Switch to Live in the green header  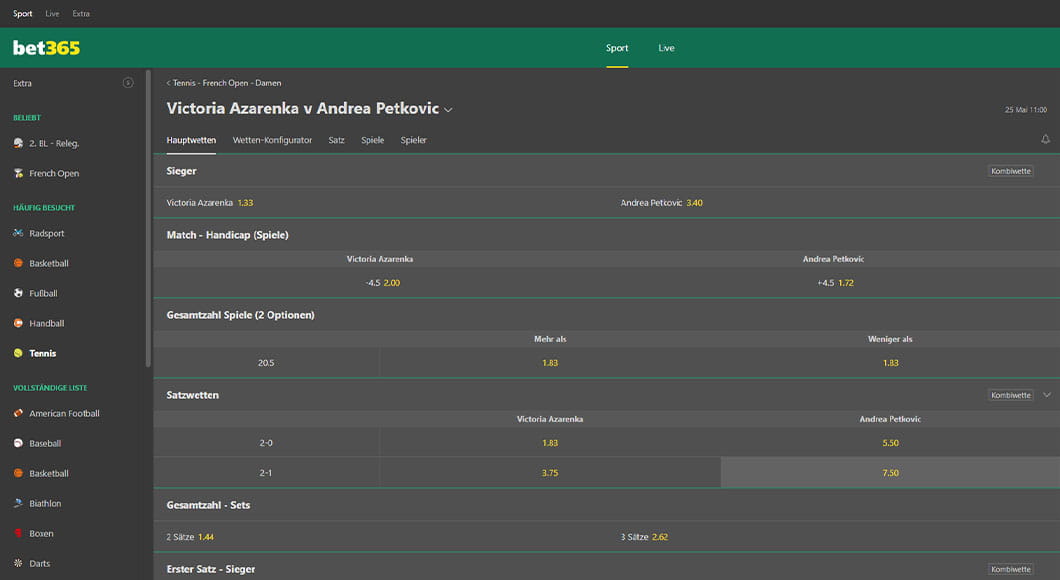click(x=667, y=48)
